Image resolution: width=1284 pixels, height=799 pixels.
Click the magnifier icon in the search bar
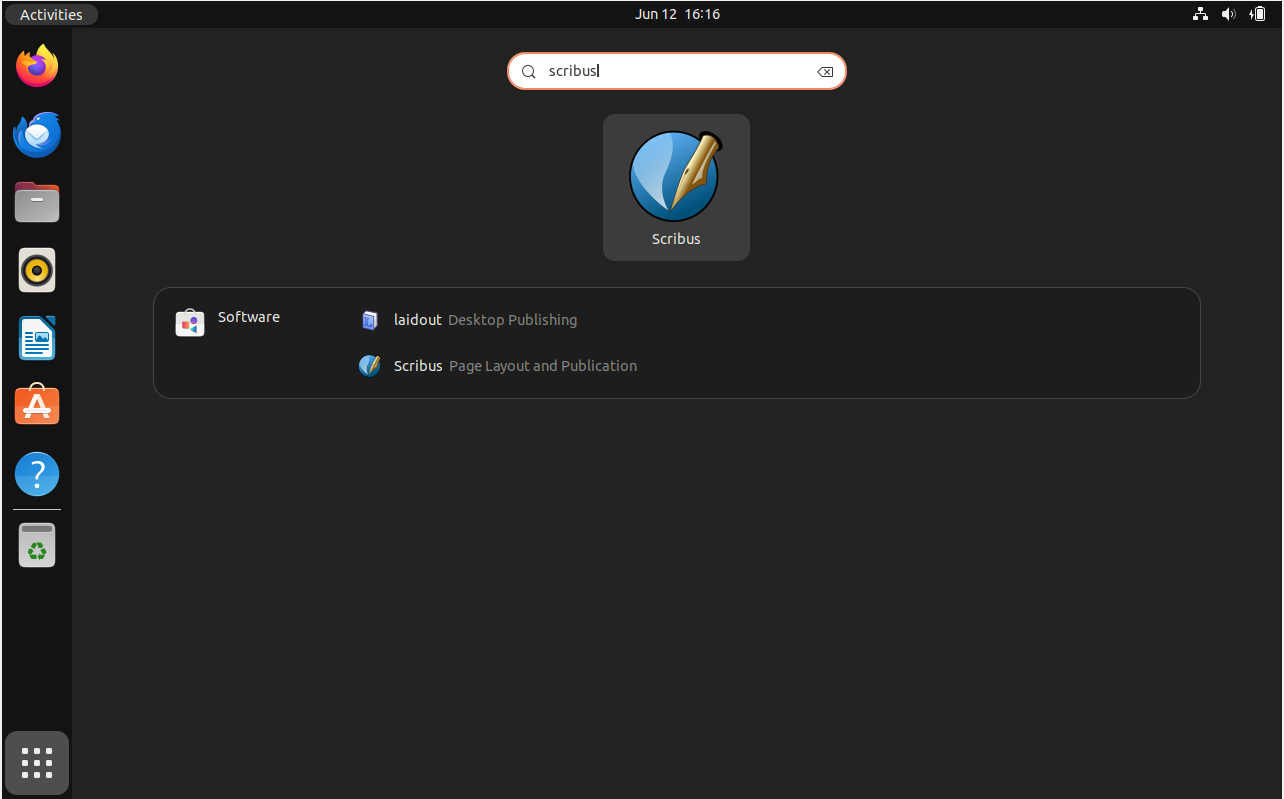click(x=529, y=72)
